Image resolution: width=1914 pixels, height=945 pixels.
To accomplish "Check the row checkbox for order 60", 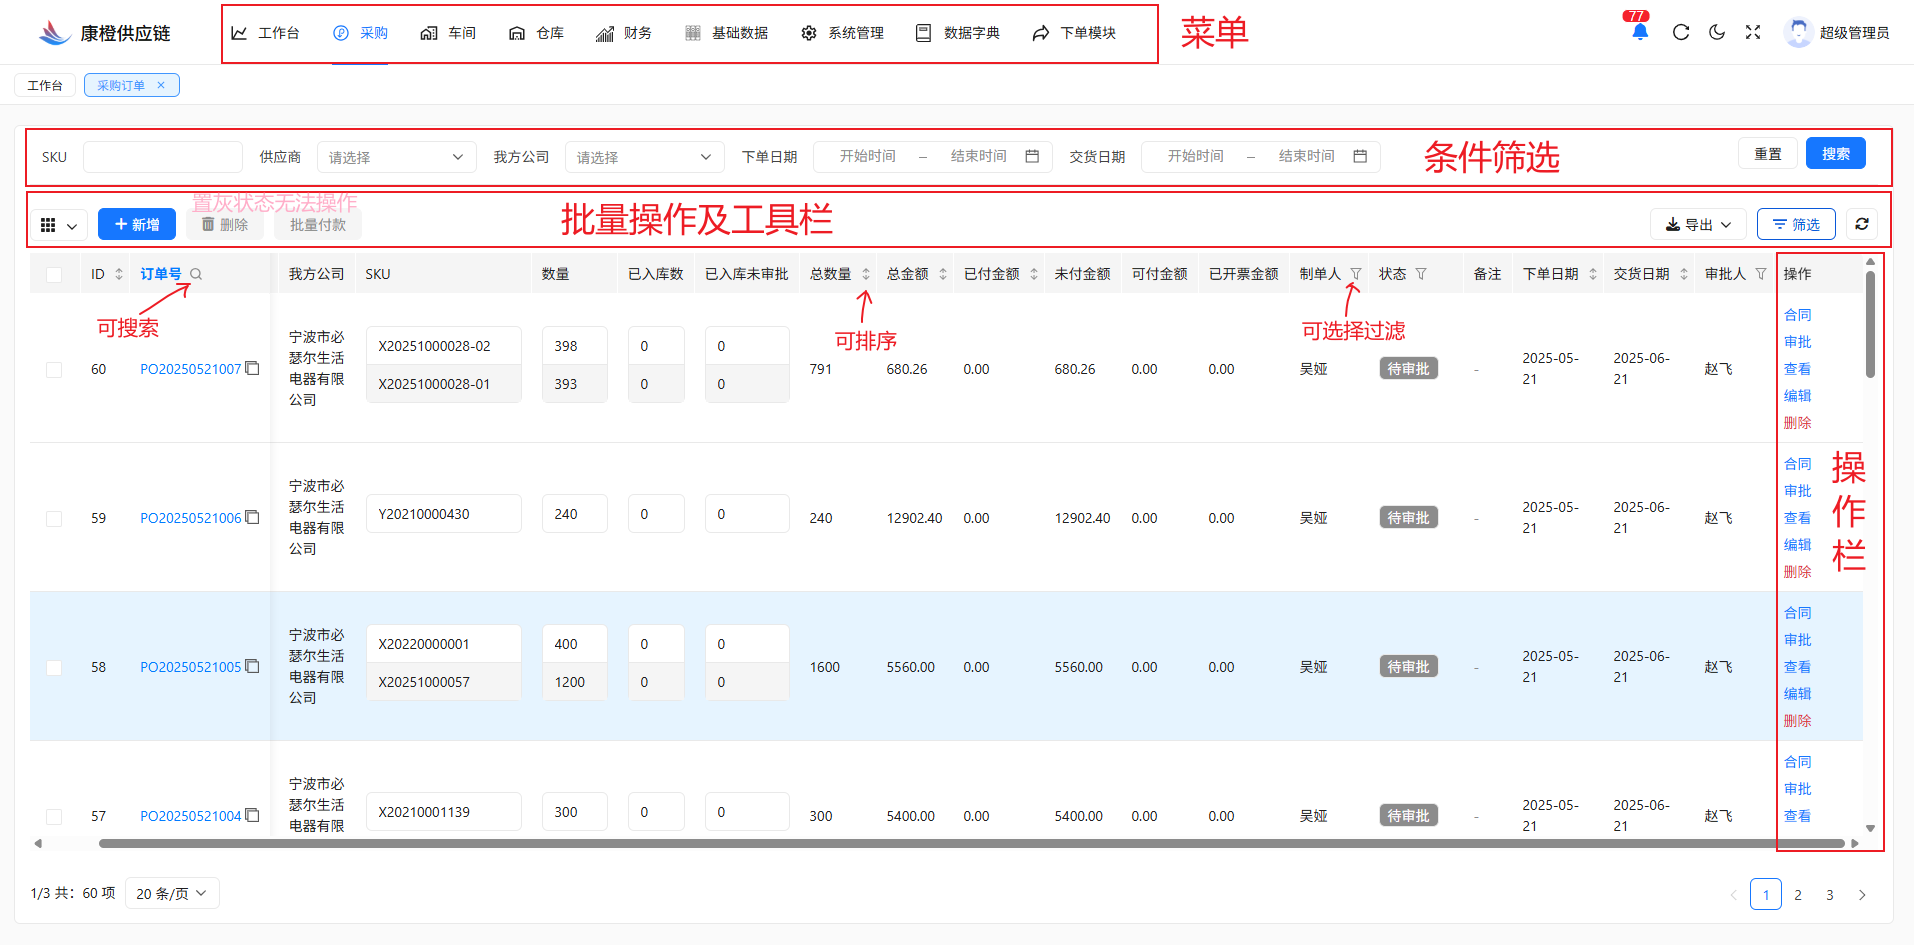I will coord(54,368).
